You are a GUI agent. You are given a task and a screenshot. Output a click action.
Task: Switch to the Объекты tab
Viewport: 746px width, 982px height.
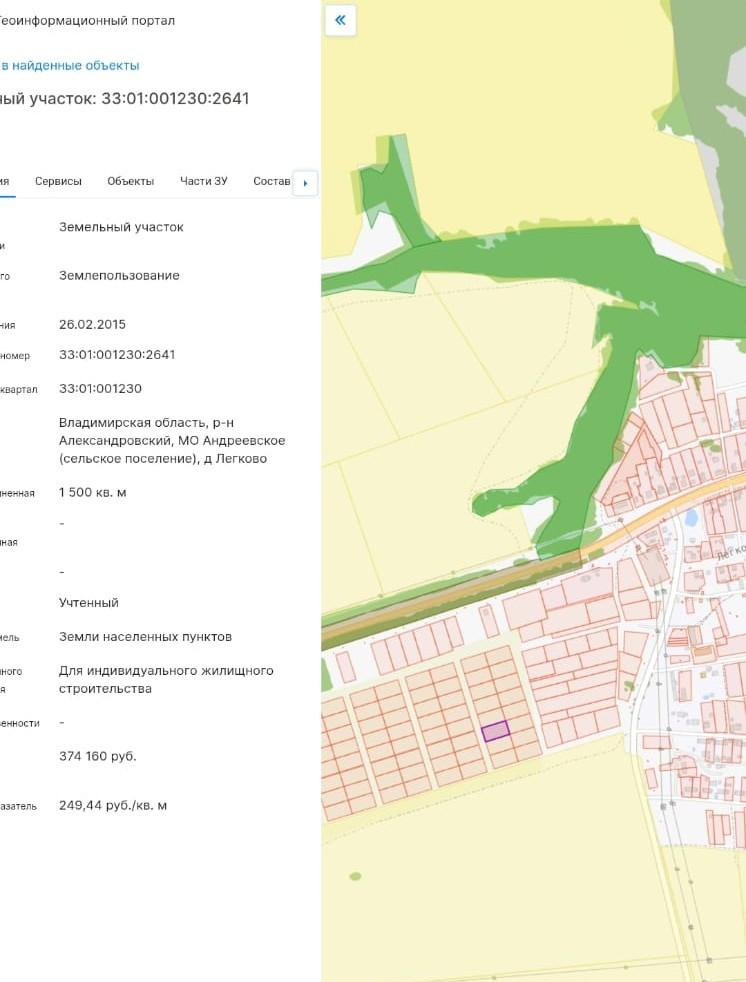point(131,181)
